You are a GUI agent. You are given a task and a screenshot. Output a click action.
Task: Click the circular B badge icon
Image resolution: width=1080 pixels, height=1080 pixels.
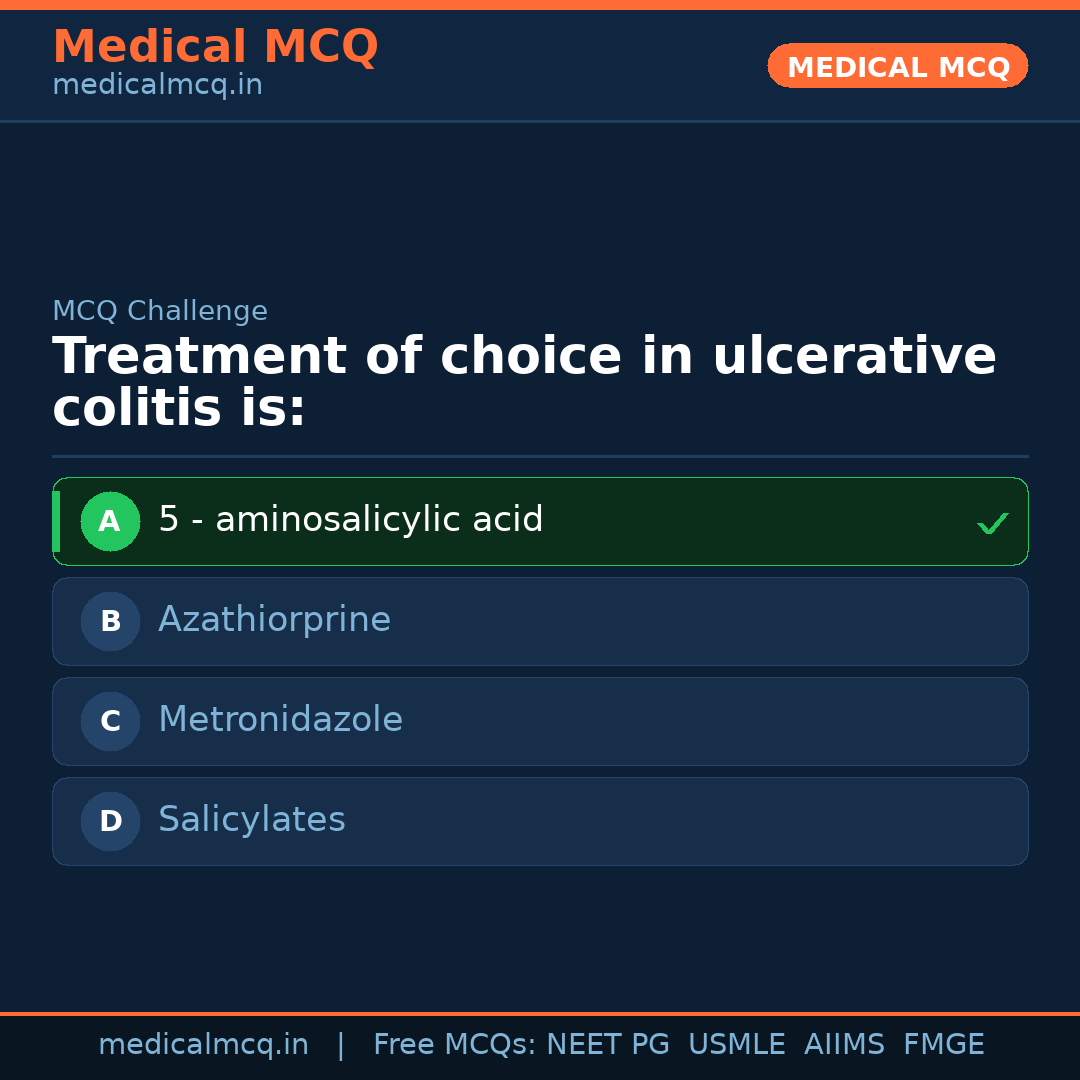click(x=110, y=621)
